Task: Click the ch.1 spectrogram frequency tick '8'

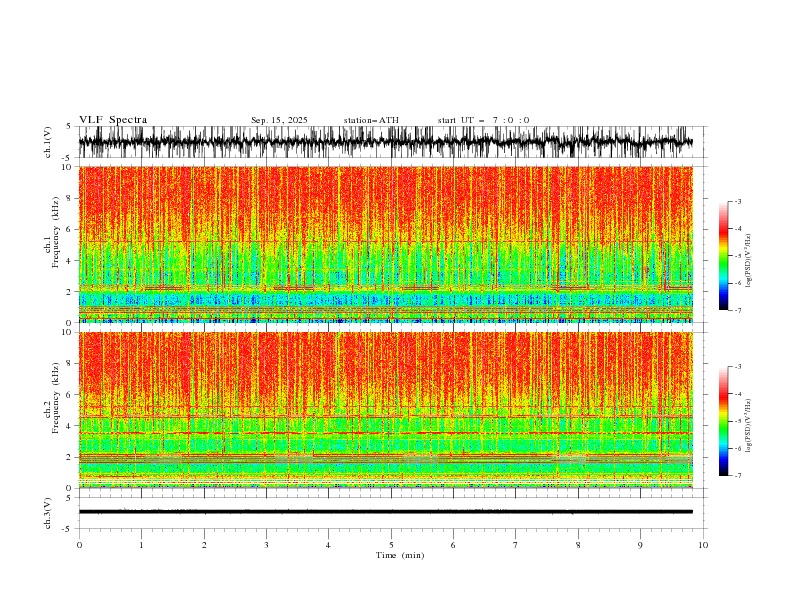Action: click(x=71, y=198)
